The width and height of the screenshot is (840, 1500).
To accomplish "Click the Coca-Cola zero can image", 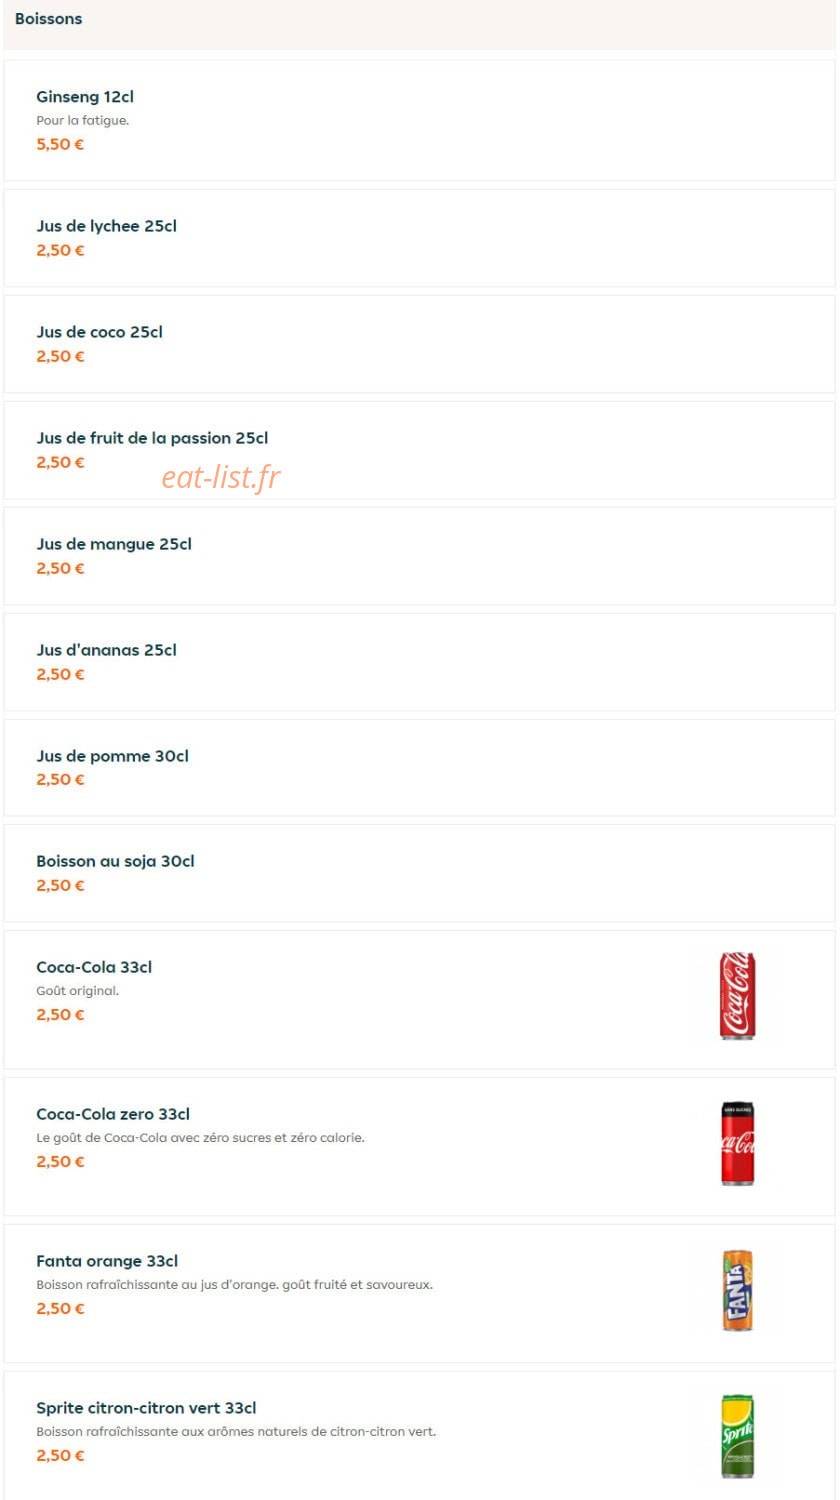I will coord(738,1143).
